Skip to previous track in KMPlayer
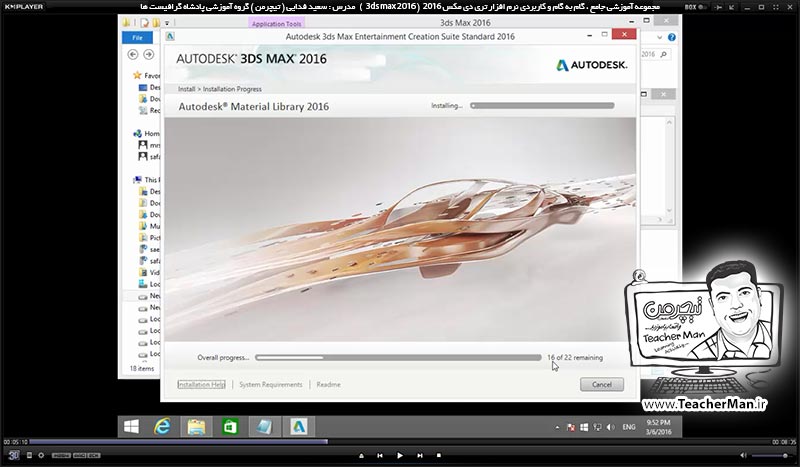This screenshot has height=467, width=800. tap(380, 455)
